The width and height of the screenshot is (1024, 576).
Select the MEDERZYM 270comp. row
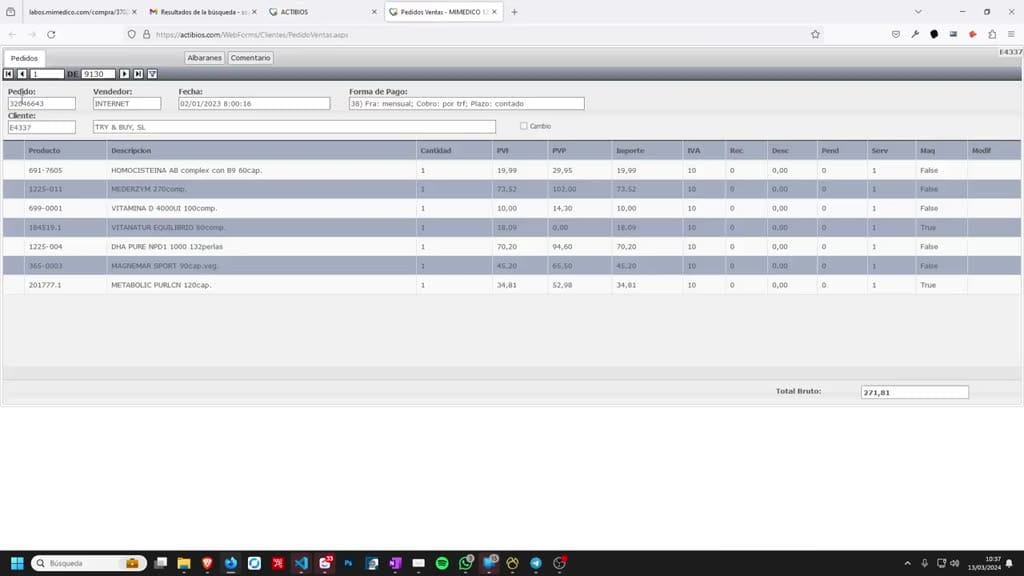(x=512, y=189)
